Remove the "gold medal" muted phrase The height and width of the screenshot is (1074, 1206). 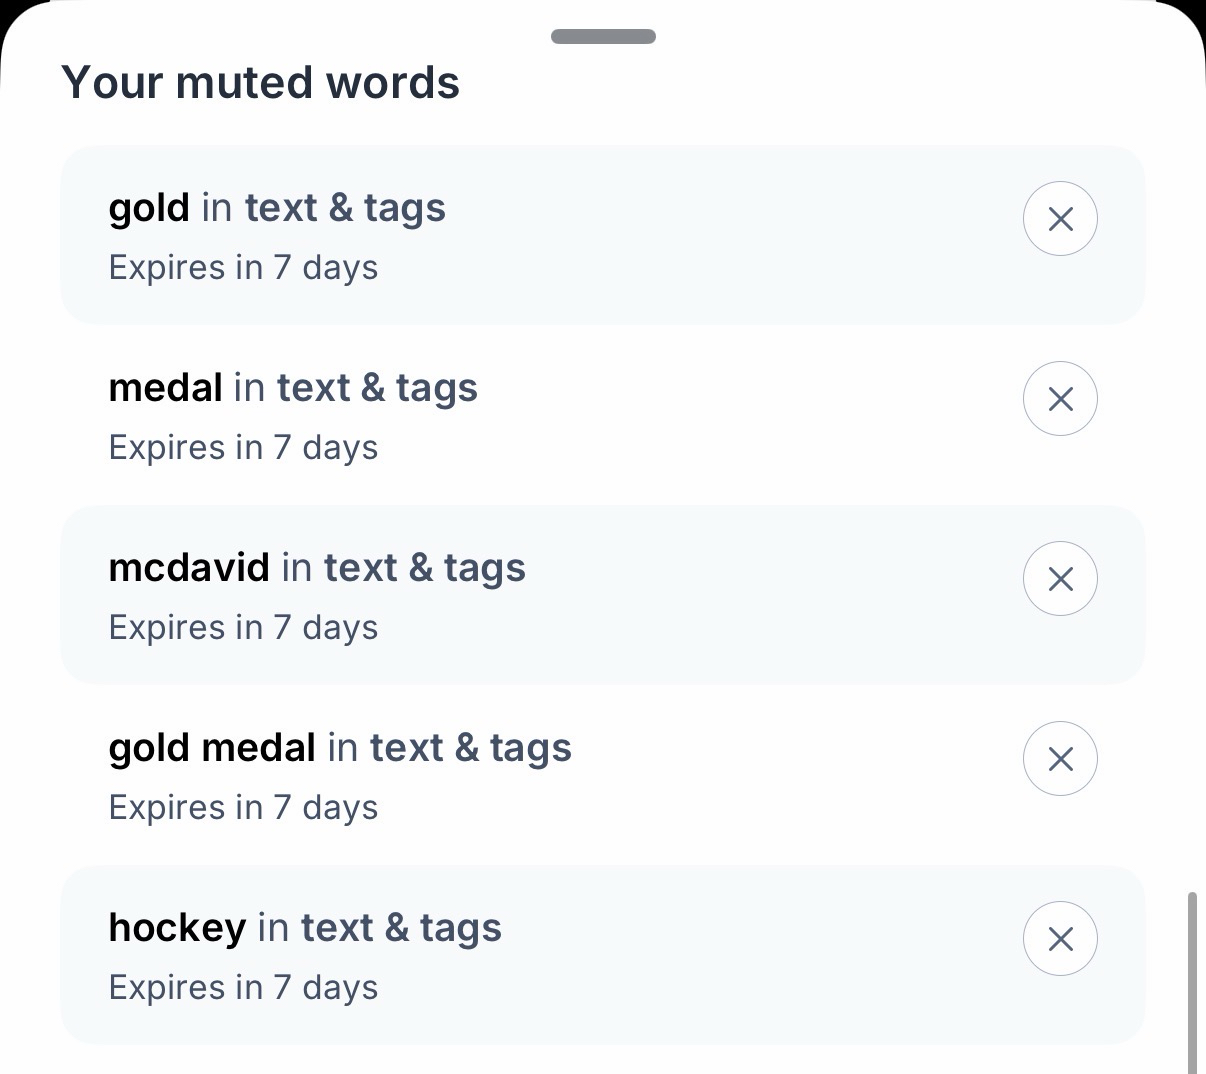1060,759
